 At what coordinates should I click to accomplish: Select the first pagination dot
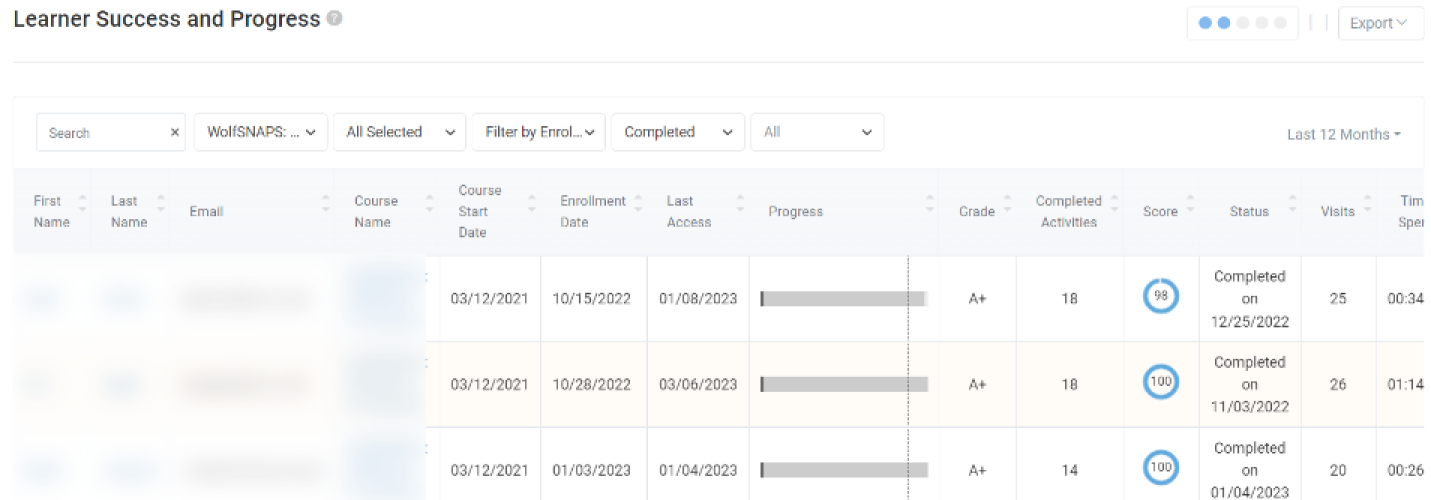[x=1205, y=23]
